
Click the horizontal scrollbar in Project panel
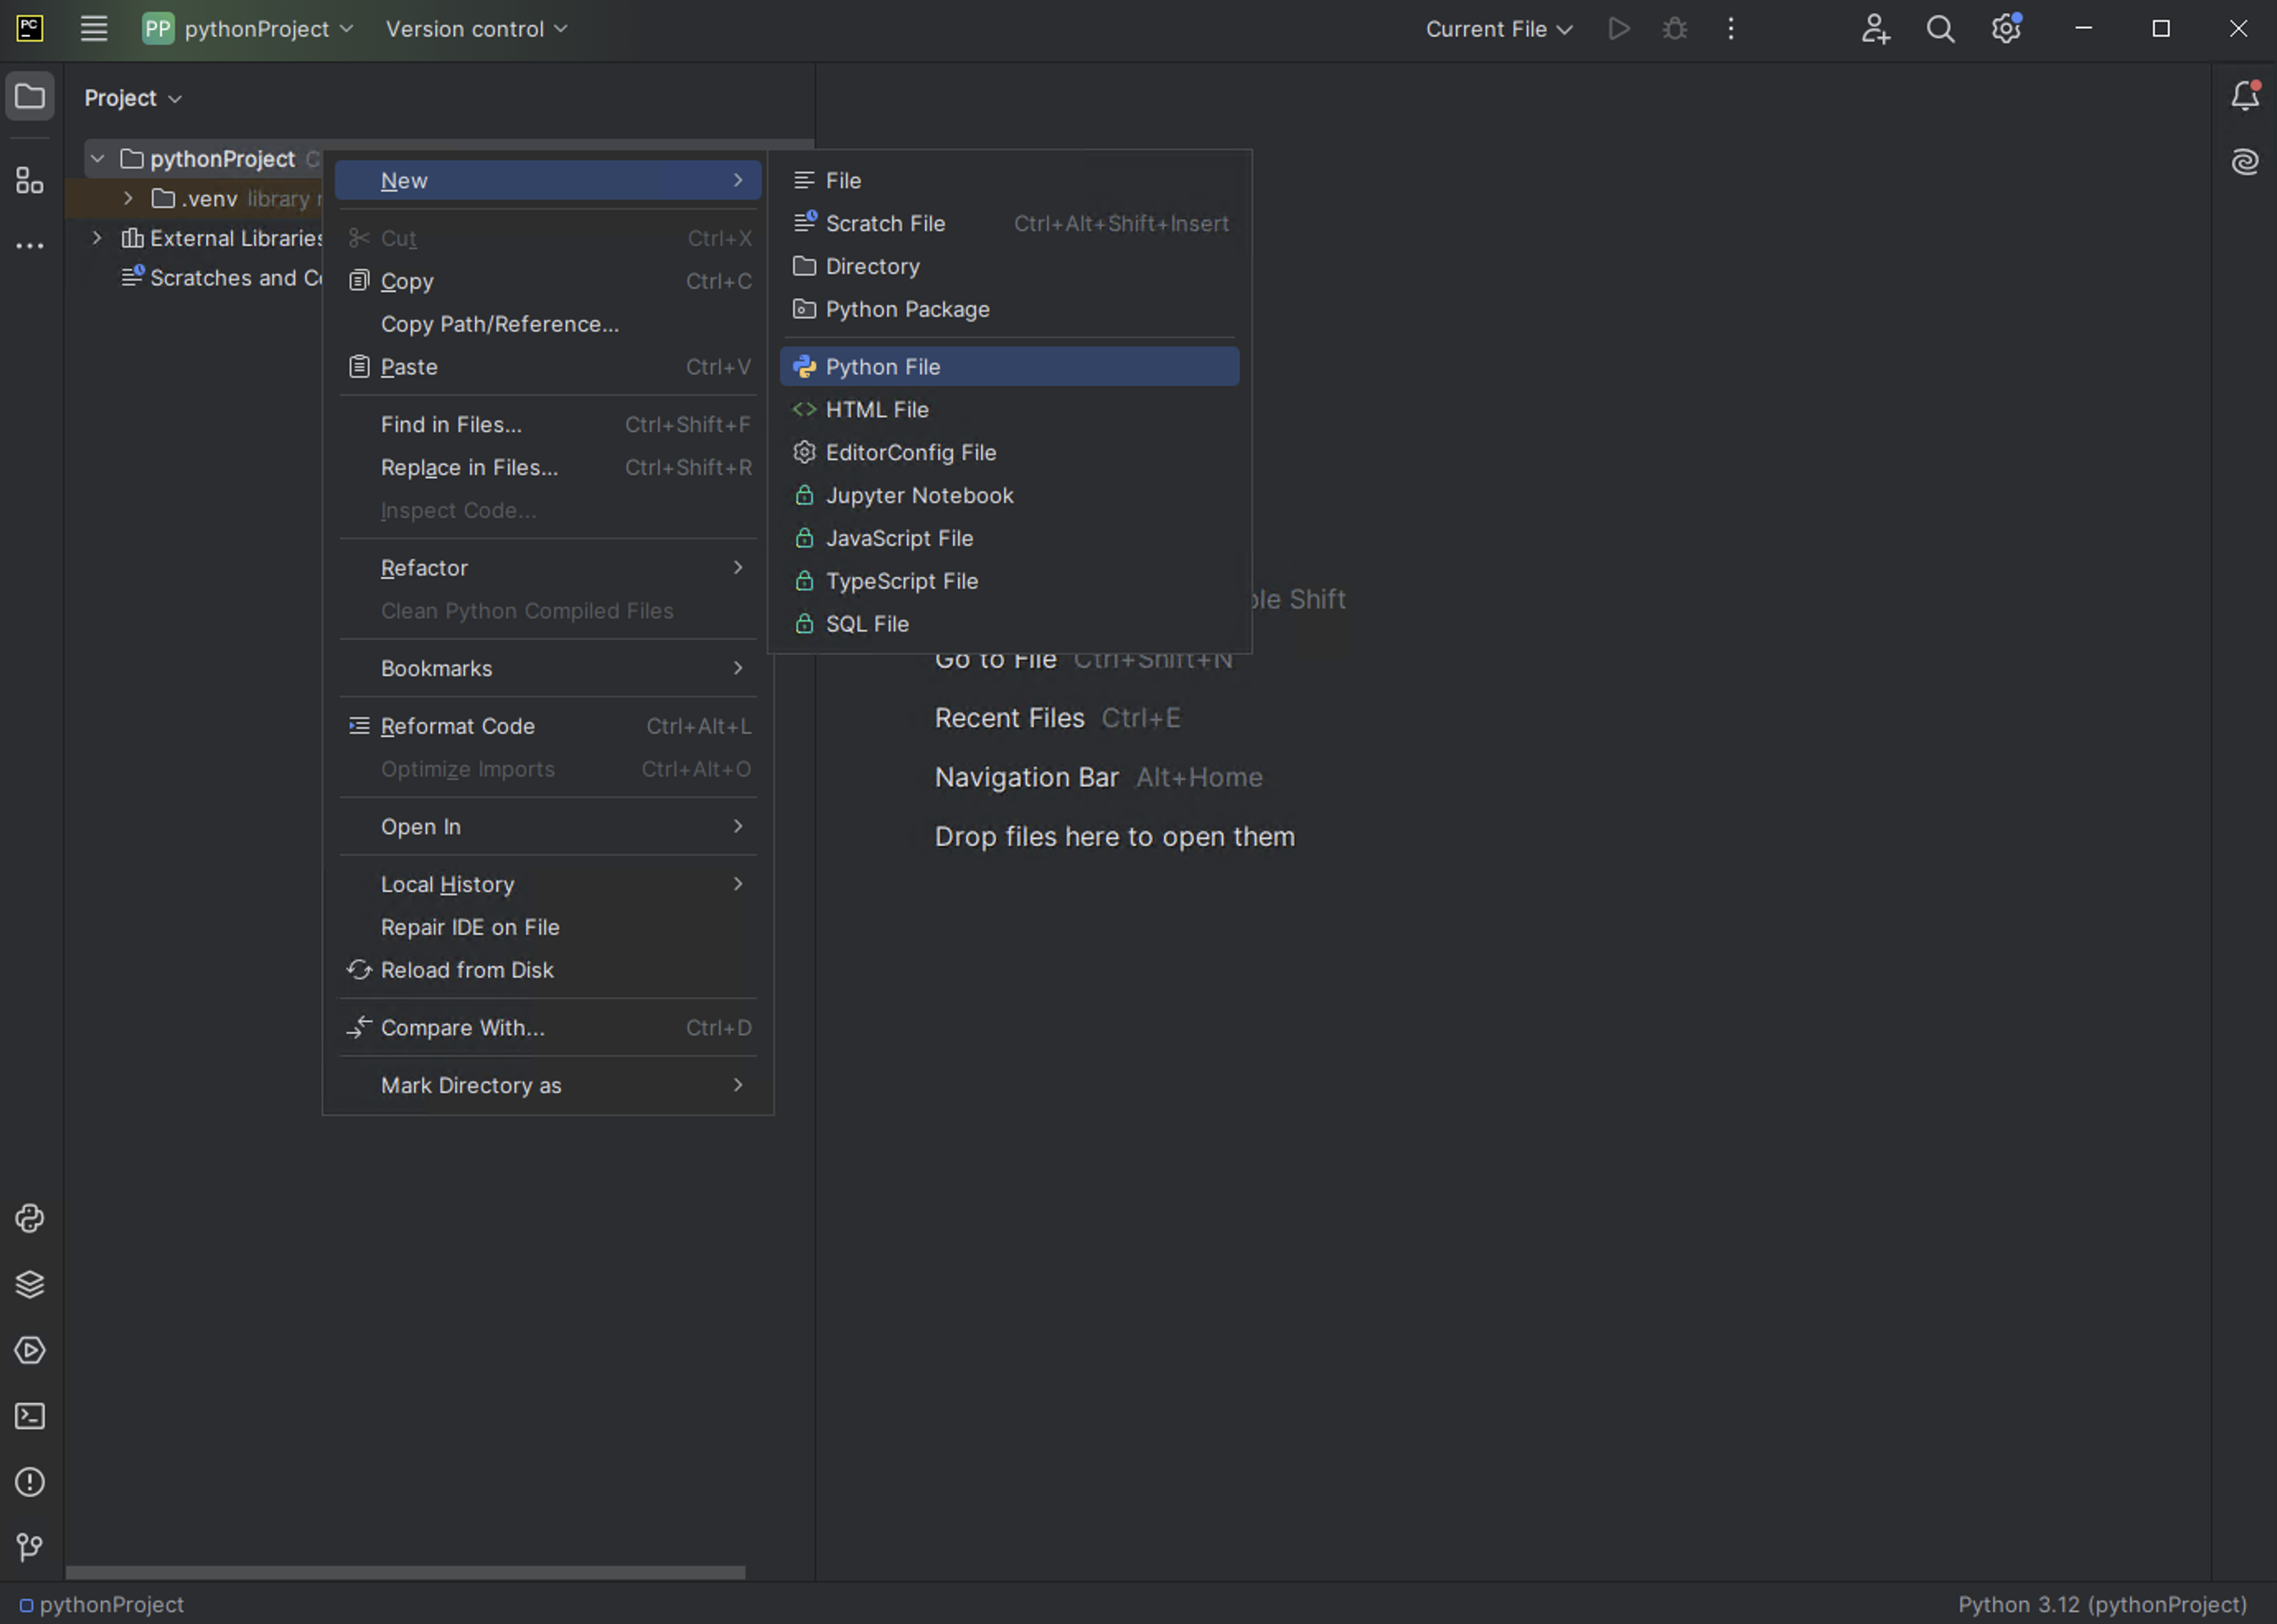click(x=405, y=1572)
